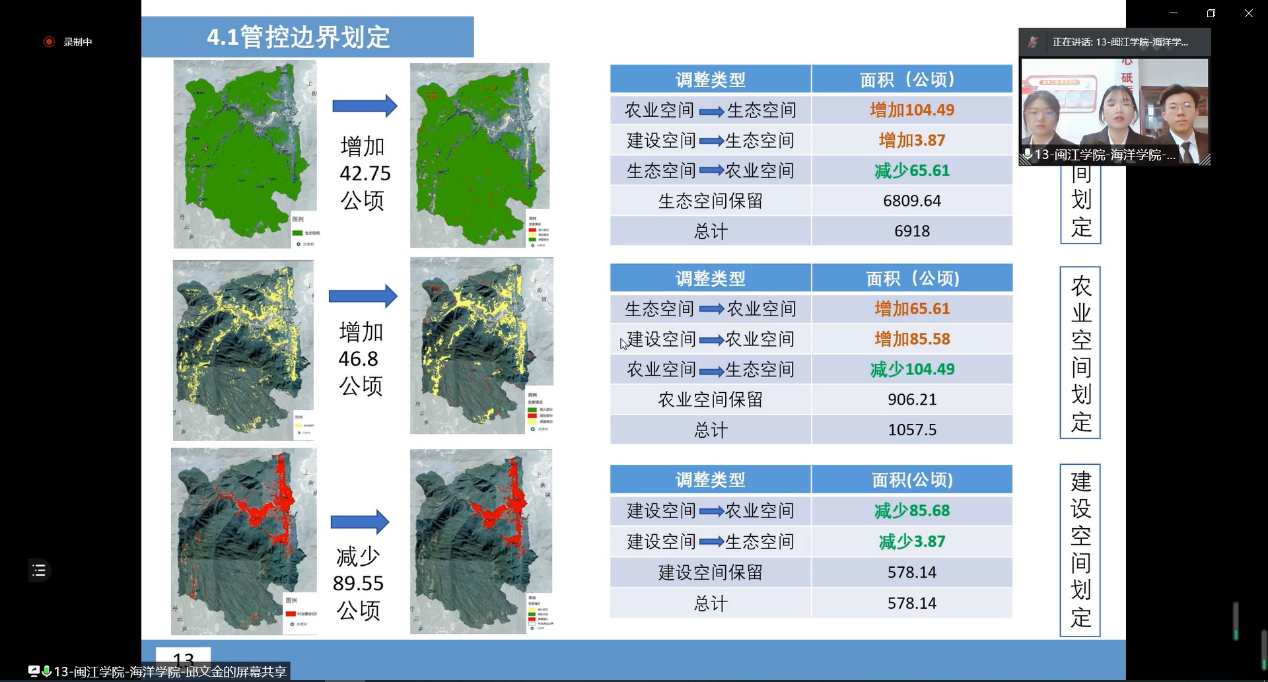This screenshot has height=682, width=1268.
Task: Click the screen-share icon in bottom-left label
Action: pyautogui.click(x=34, y=671)
